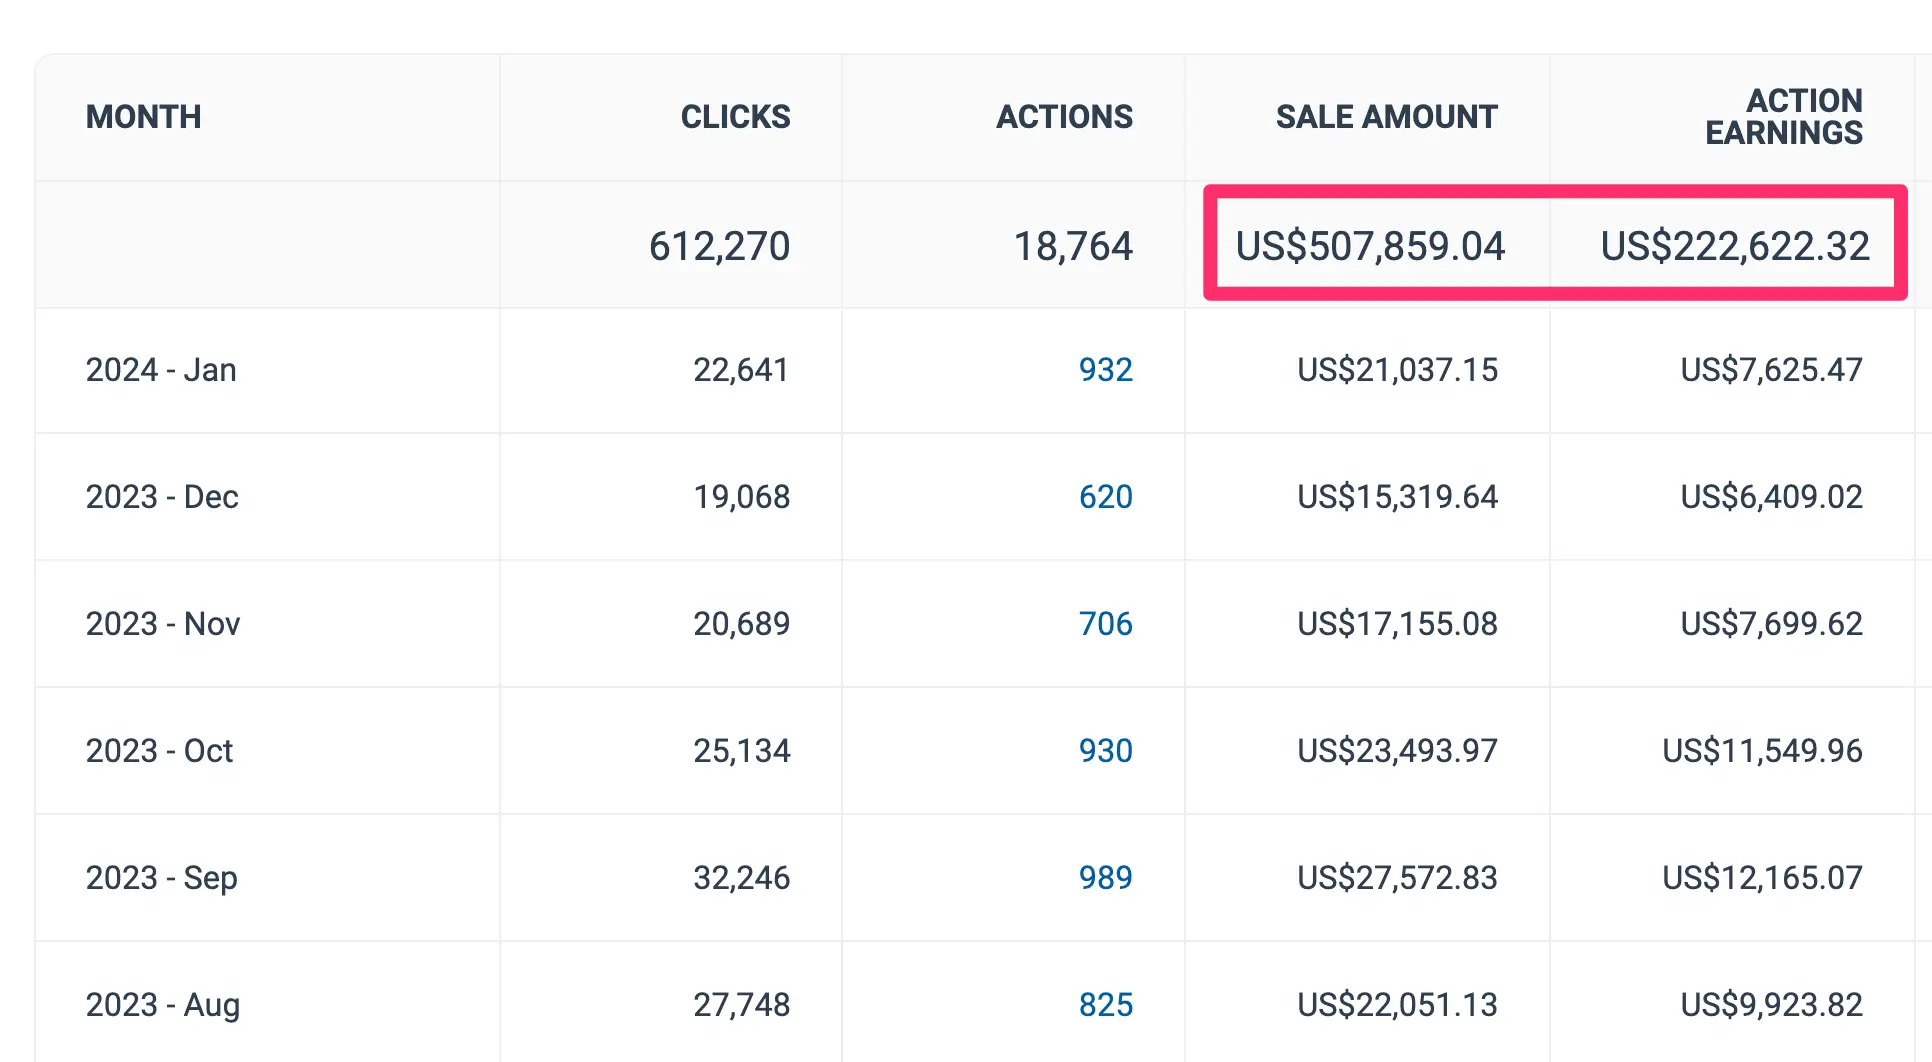Screen dimensions: 1932x1062
Task: Sort by the CLICKS column header
Action: point(735,117)
